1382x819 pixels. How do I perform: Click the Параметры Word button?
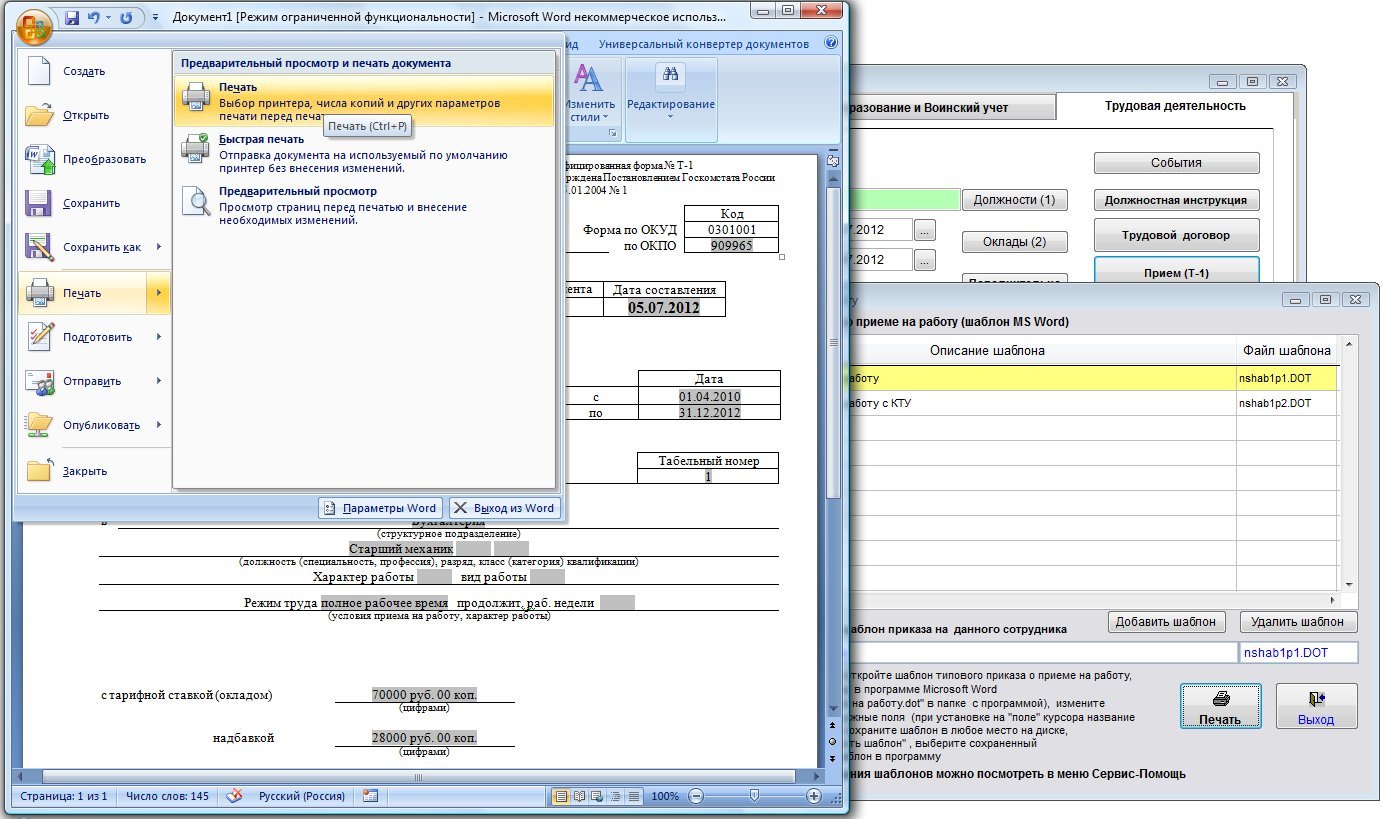click(x=381, y=508)
